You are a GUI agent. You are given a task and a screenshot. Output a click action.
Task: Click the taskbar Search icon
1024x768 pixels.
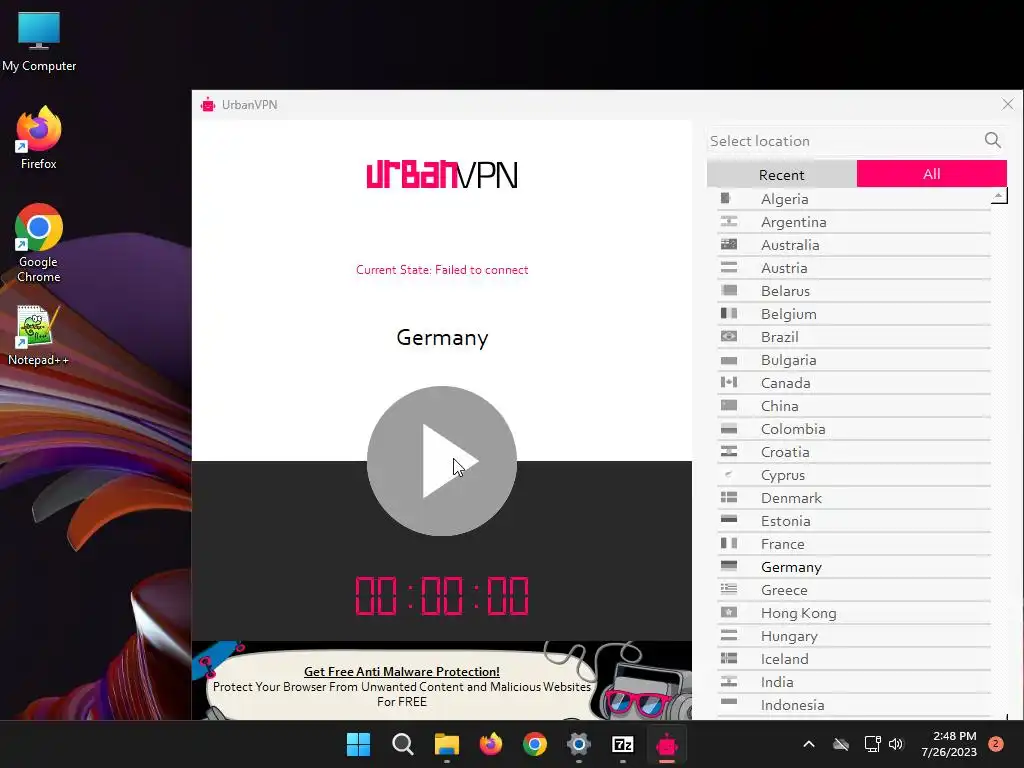(x=402, y=744)
